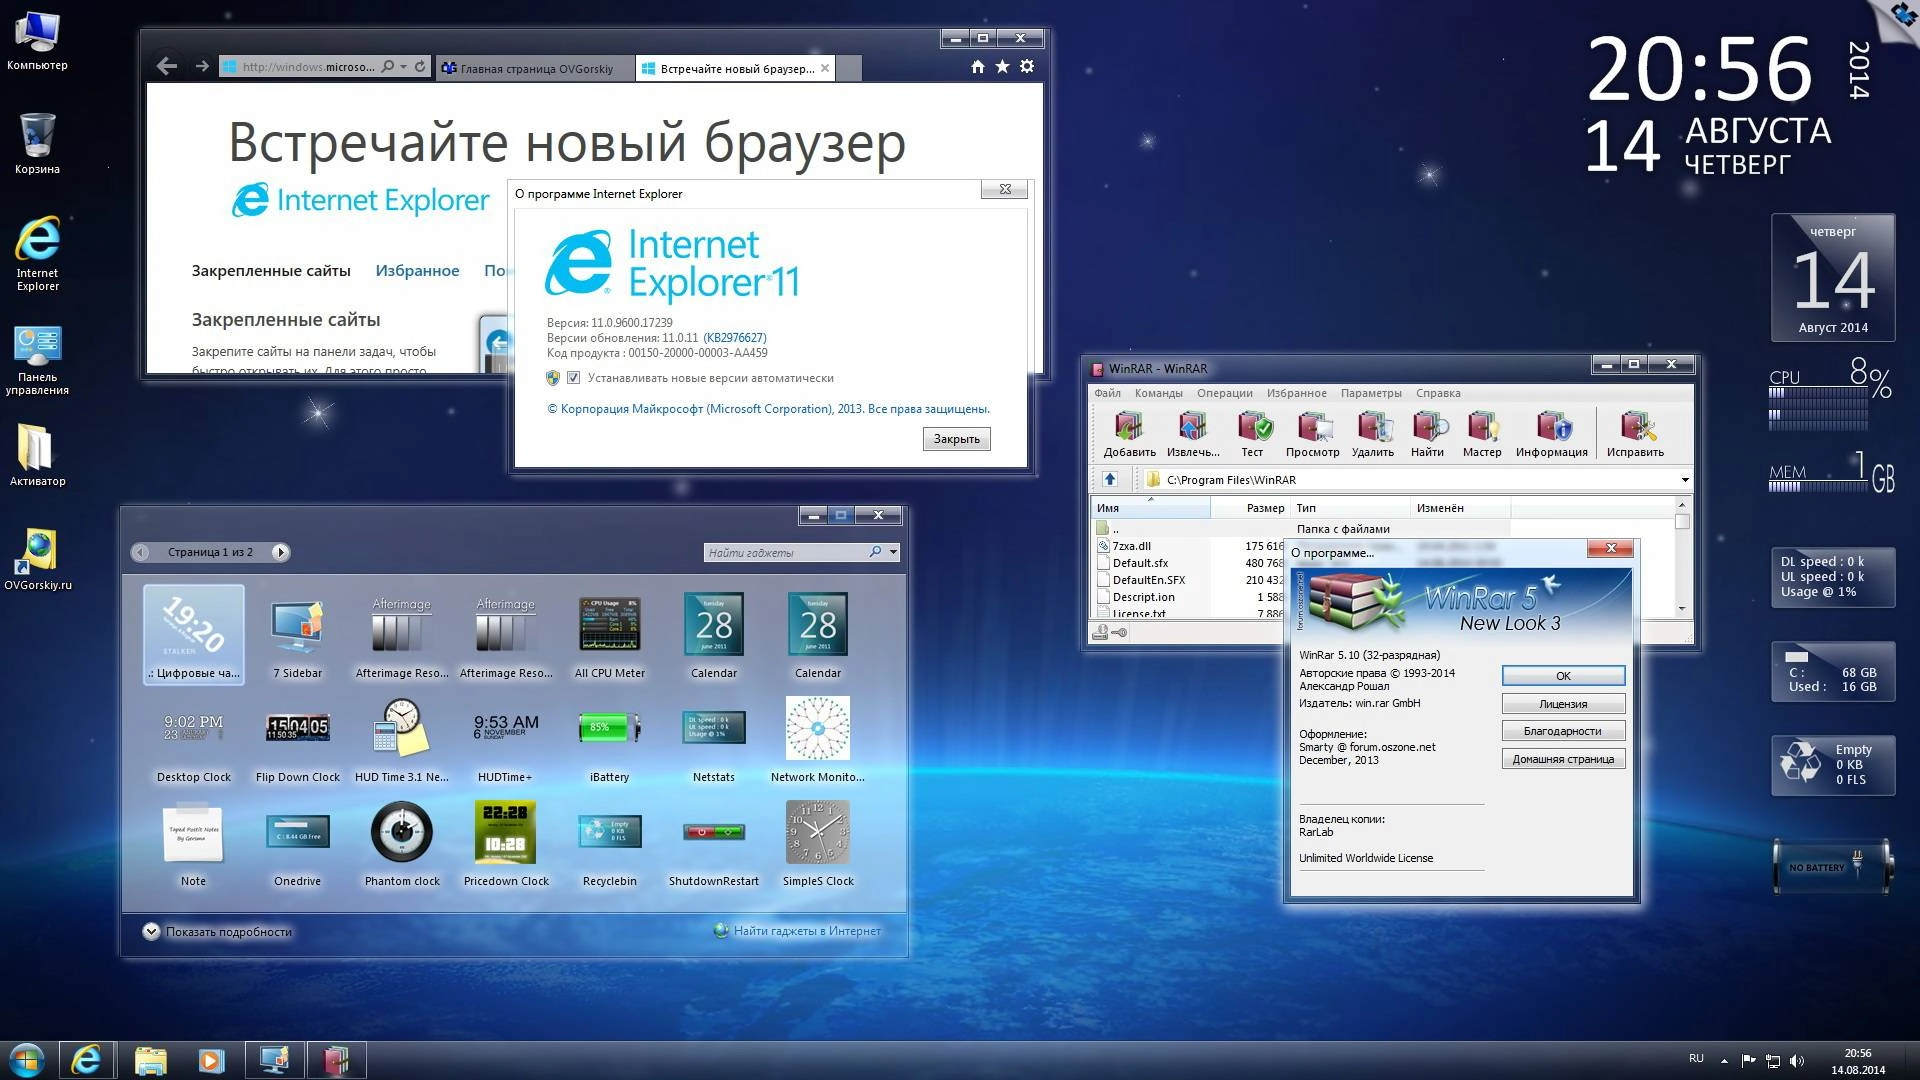Open the gadget search options dropdown
1920x1080 pixels.
click(x=893, y=552)
